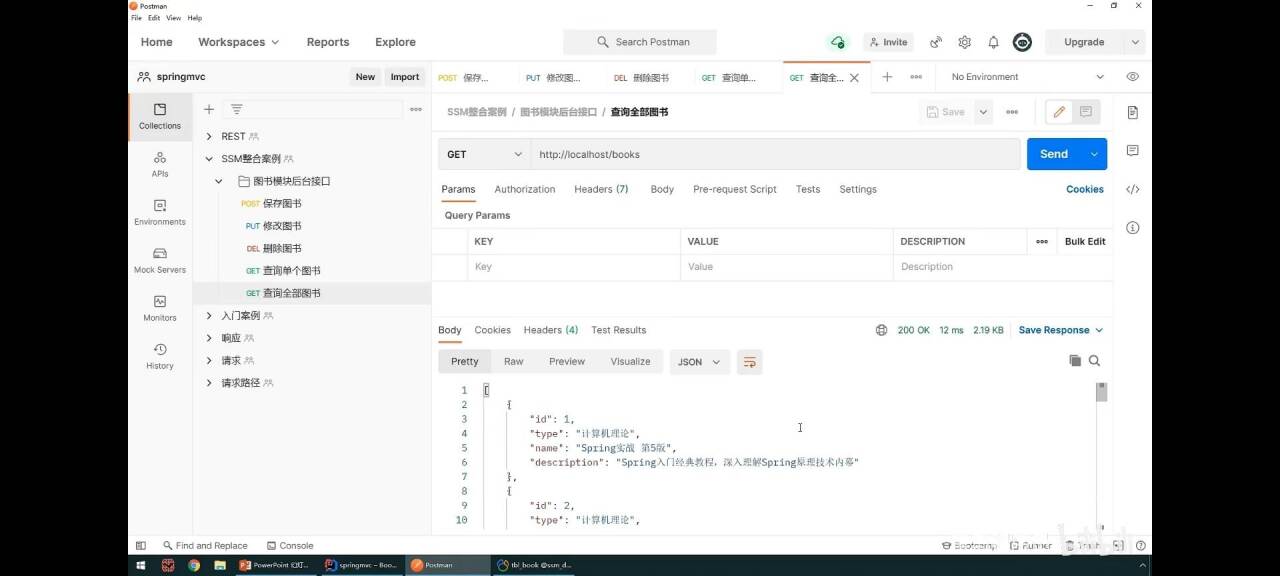This screenshot has width=1280, height=576.
Task: Click the request URL input field
Action: 778,154
